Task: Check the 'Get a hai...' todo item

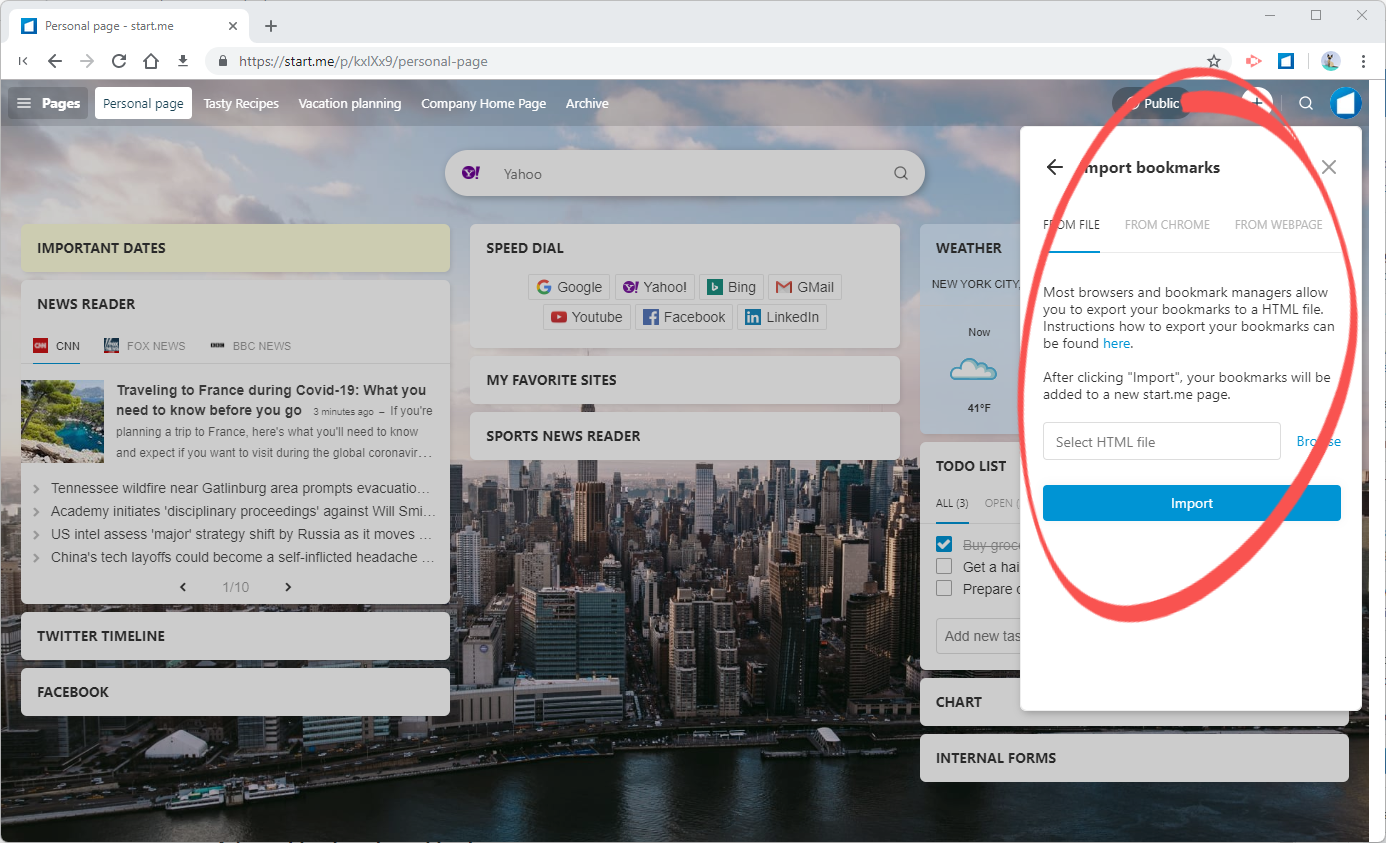Action: point(943,567)
